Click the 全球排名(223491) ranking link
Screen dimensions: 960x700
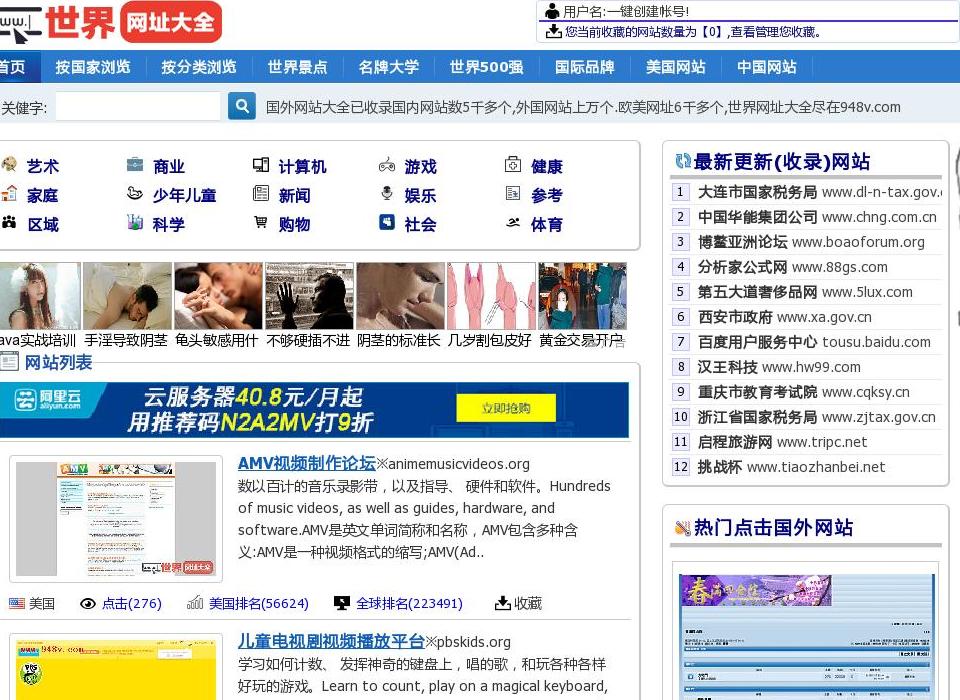(410, 603)
